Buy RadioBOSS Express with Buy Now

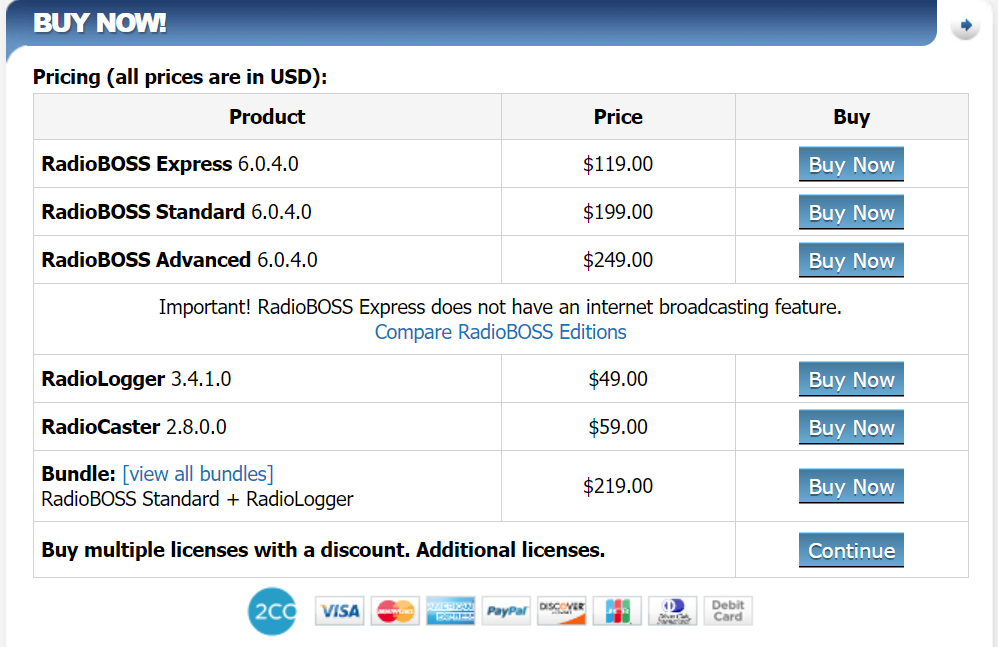pos(851,164)
